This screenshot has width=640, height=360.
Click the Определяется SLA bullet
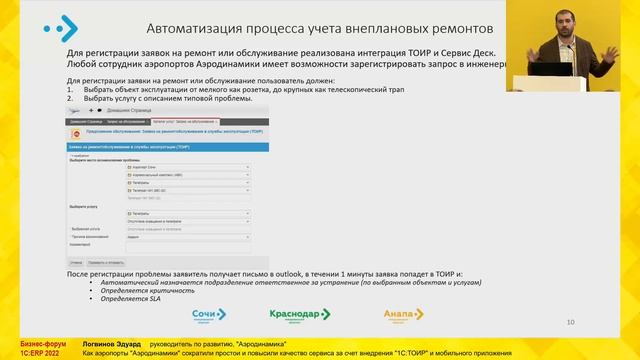[130, 299]
